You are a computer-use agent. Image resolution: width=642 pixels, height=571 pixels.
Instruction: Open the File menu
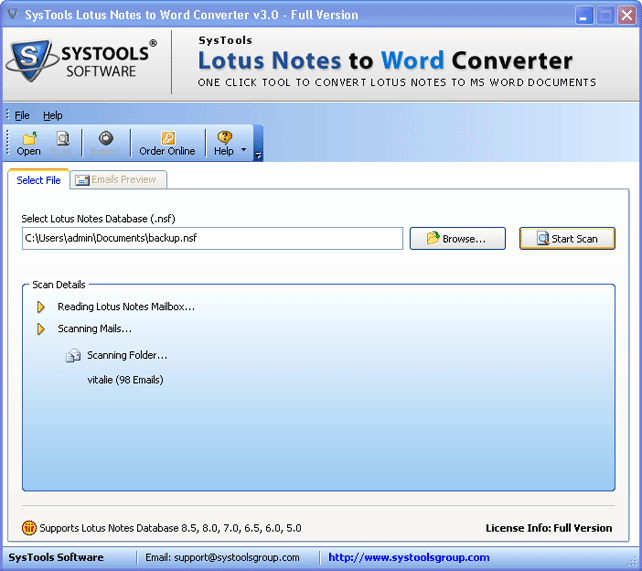pyautogui.click(x=22, y=116)
